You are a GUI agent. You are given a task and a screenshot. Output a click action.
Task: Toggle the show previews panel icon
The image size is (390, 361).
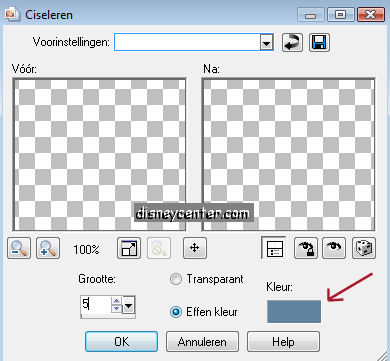pos(274,248)
